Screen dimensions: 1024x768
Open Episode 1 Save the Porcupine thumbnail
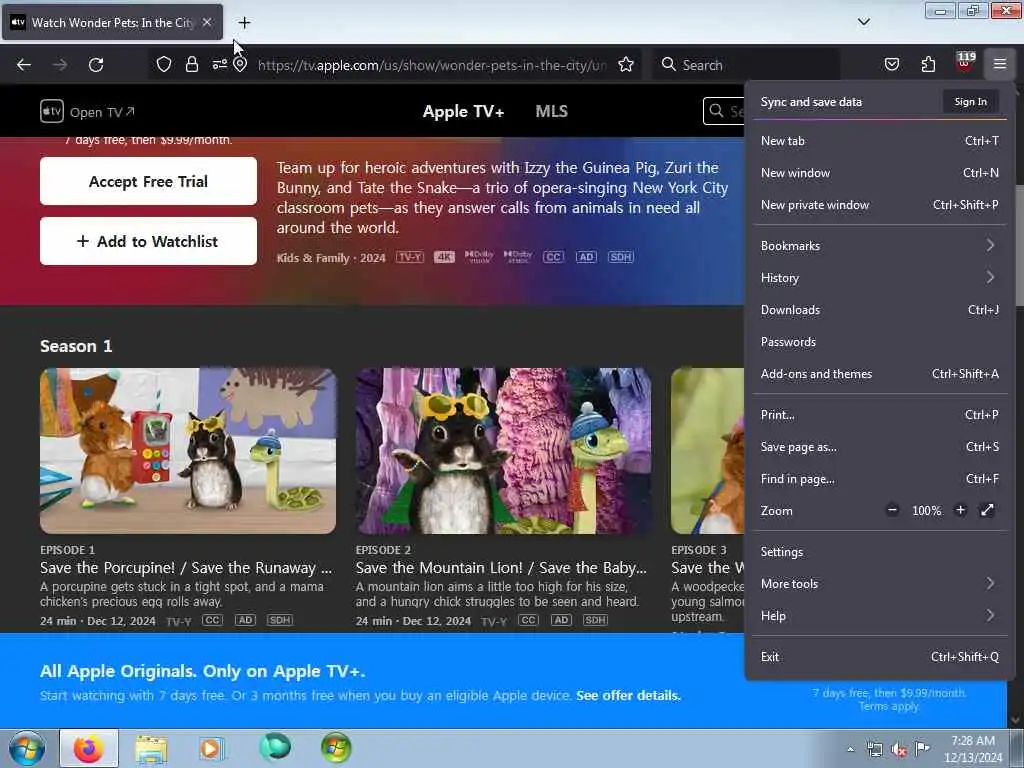pyautogui.click(x=188, y=451)
